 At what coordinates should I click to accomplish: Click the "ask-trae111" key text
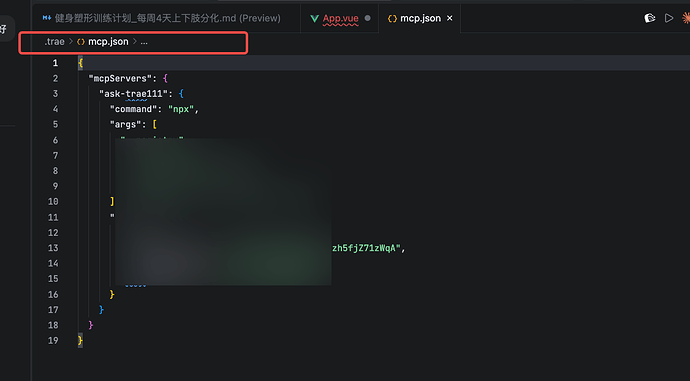tap(133, 94)
